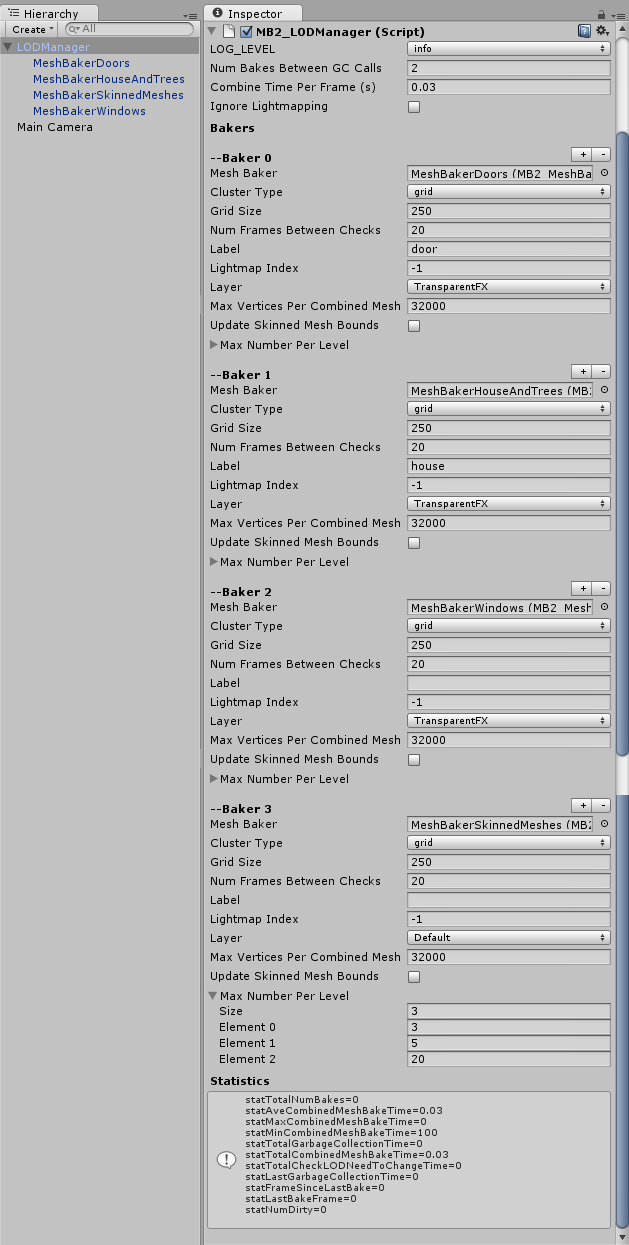Viewport: 629px width, 1245px height.
Task: Open the Hierarchy panel options menu icon
Action: tap(191, 15)
